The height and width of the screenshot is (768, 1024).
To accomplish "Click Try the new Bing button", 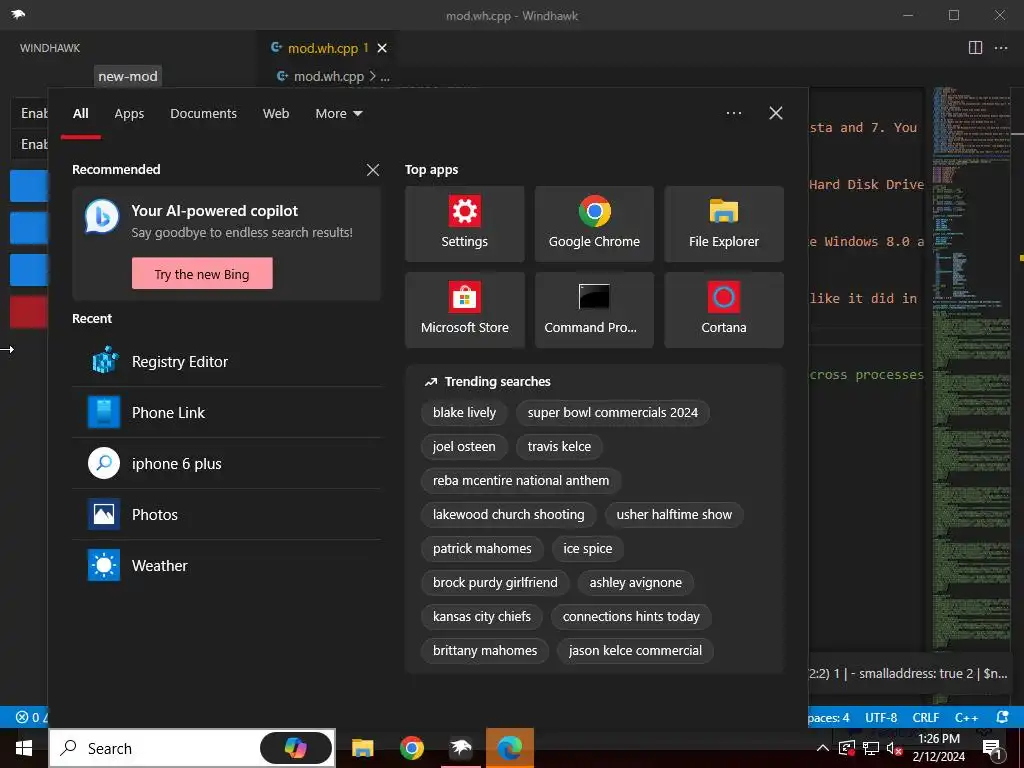I will pyautogui.click(x=202, y=274).
